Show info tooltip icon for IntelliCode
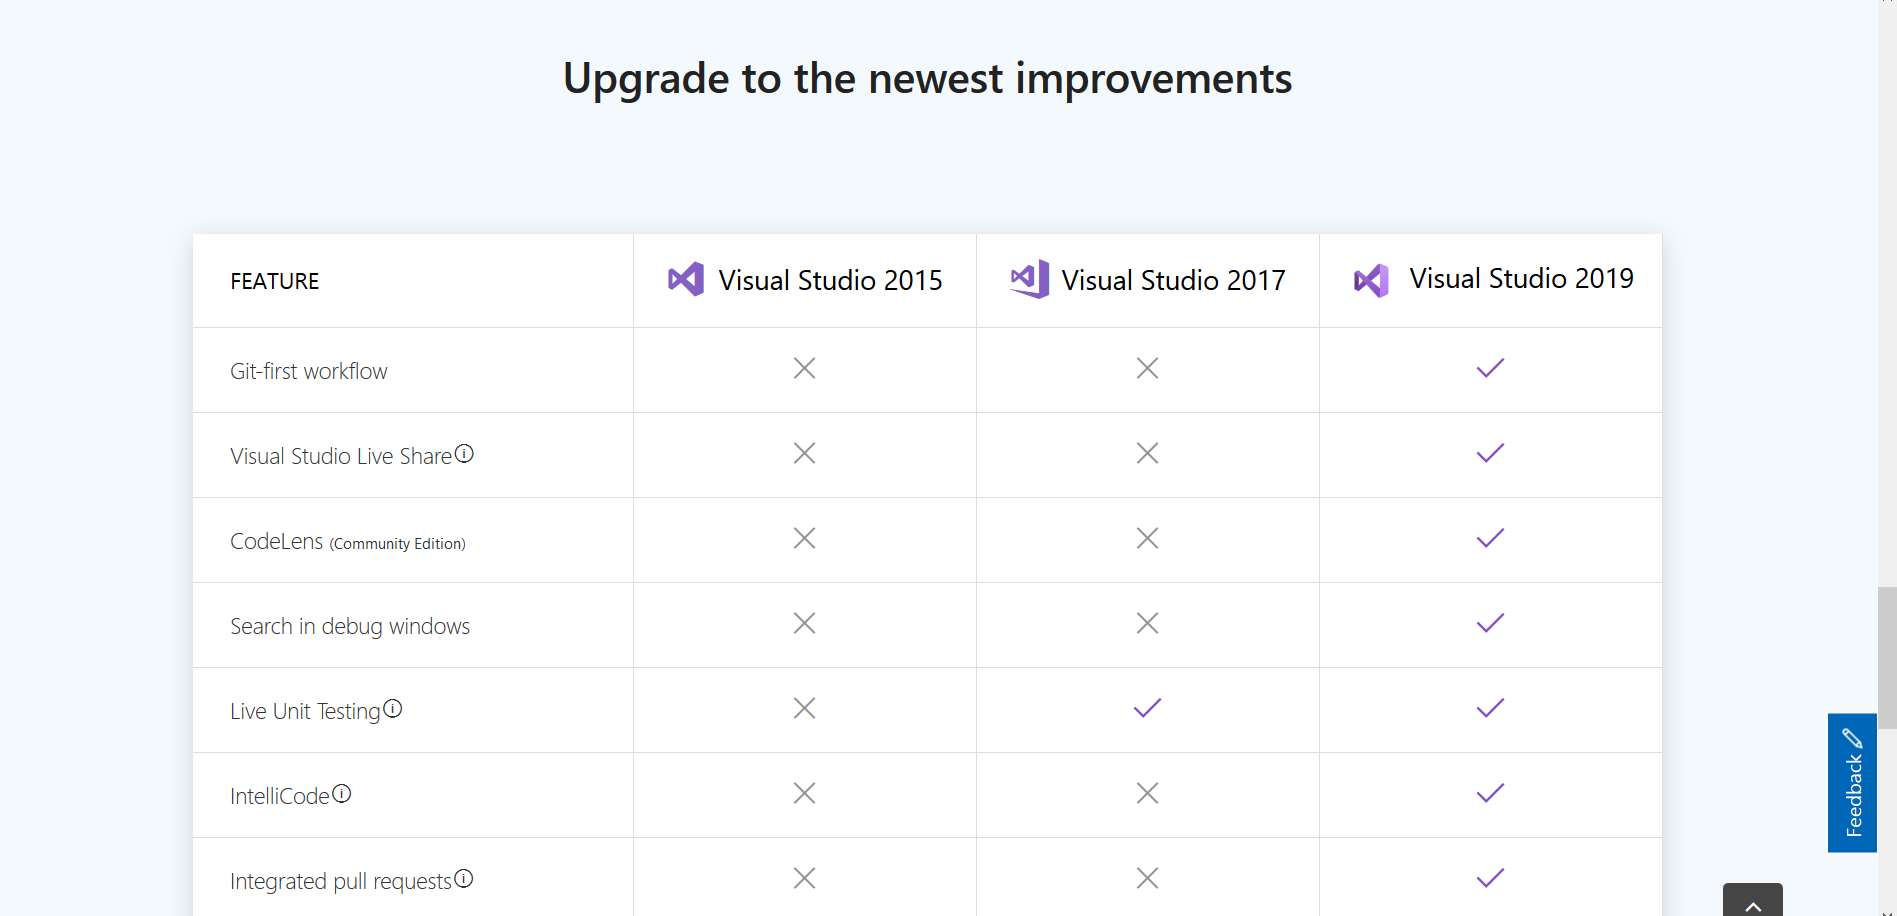 (342, 793)
